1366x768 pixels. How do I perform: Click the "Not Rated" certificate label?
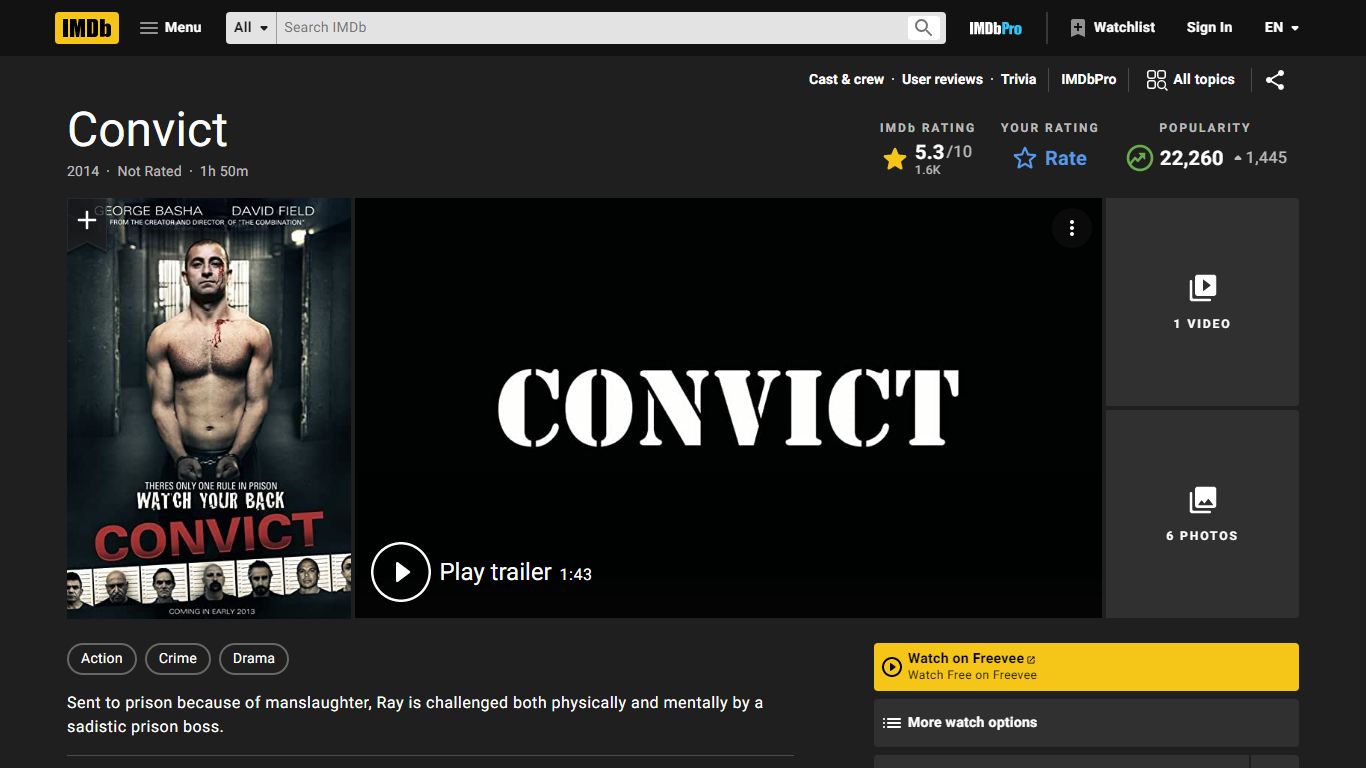pos(149,171)
